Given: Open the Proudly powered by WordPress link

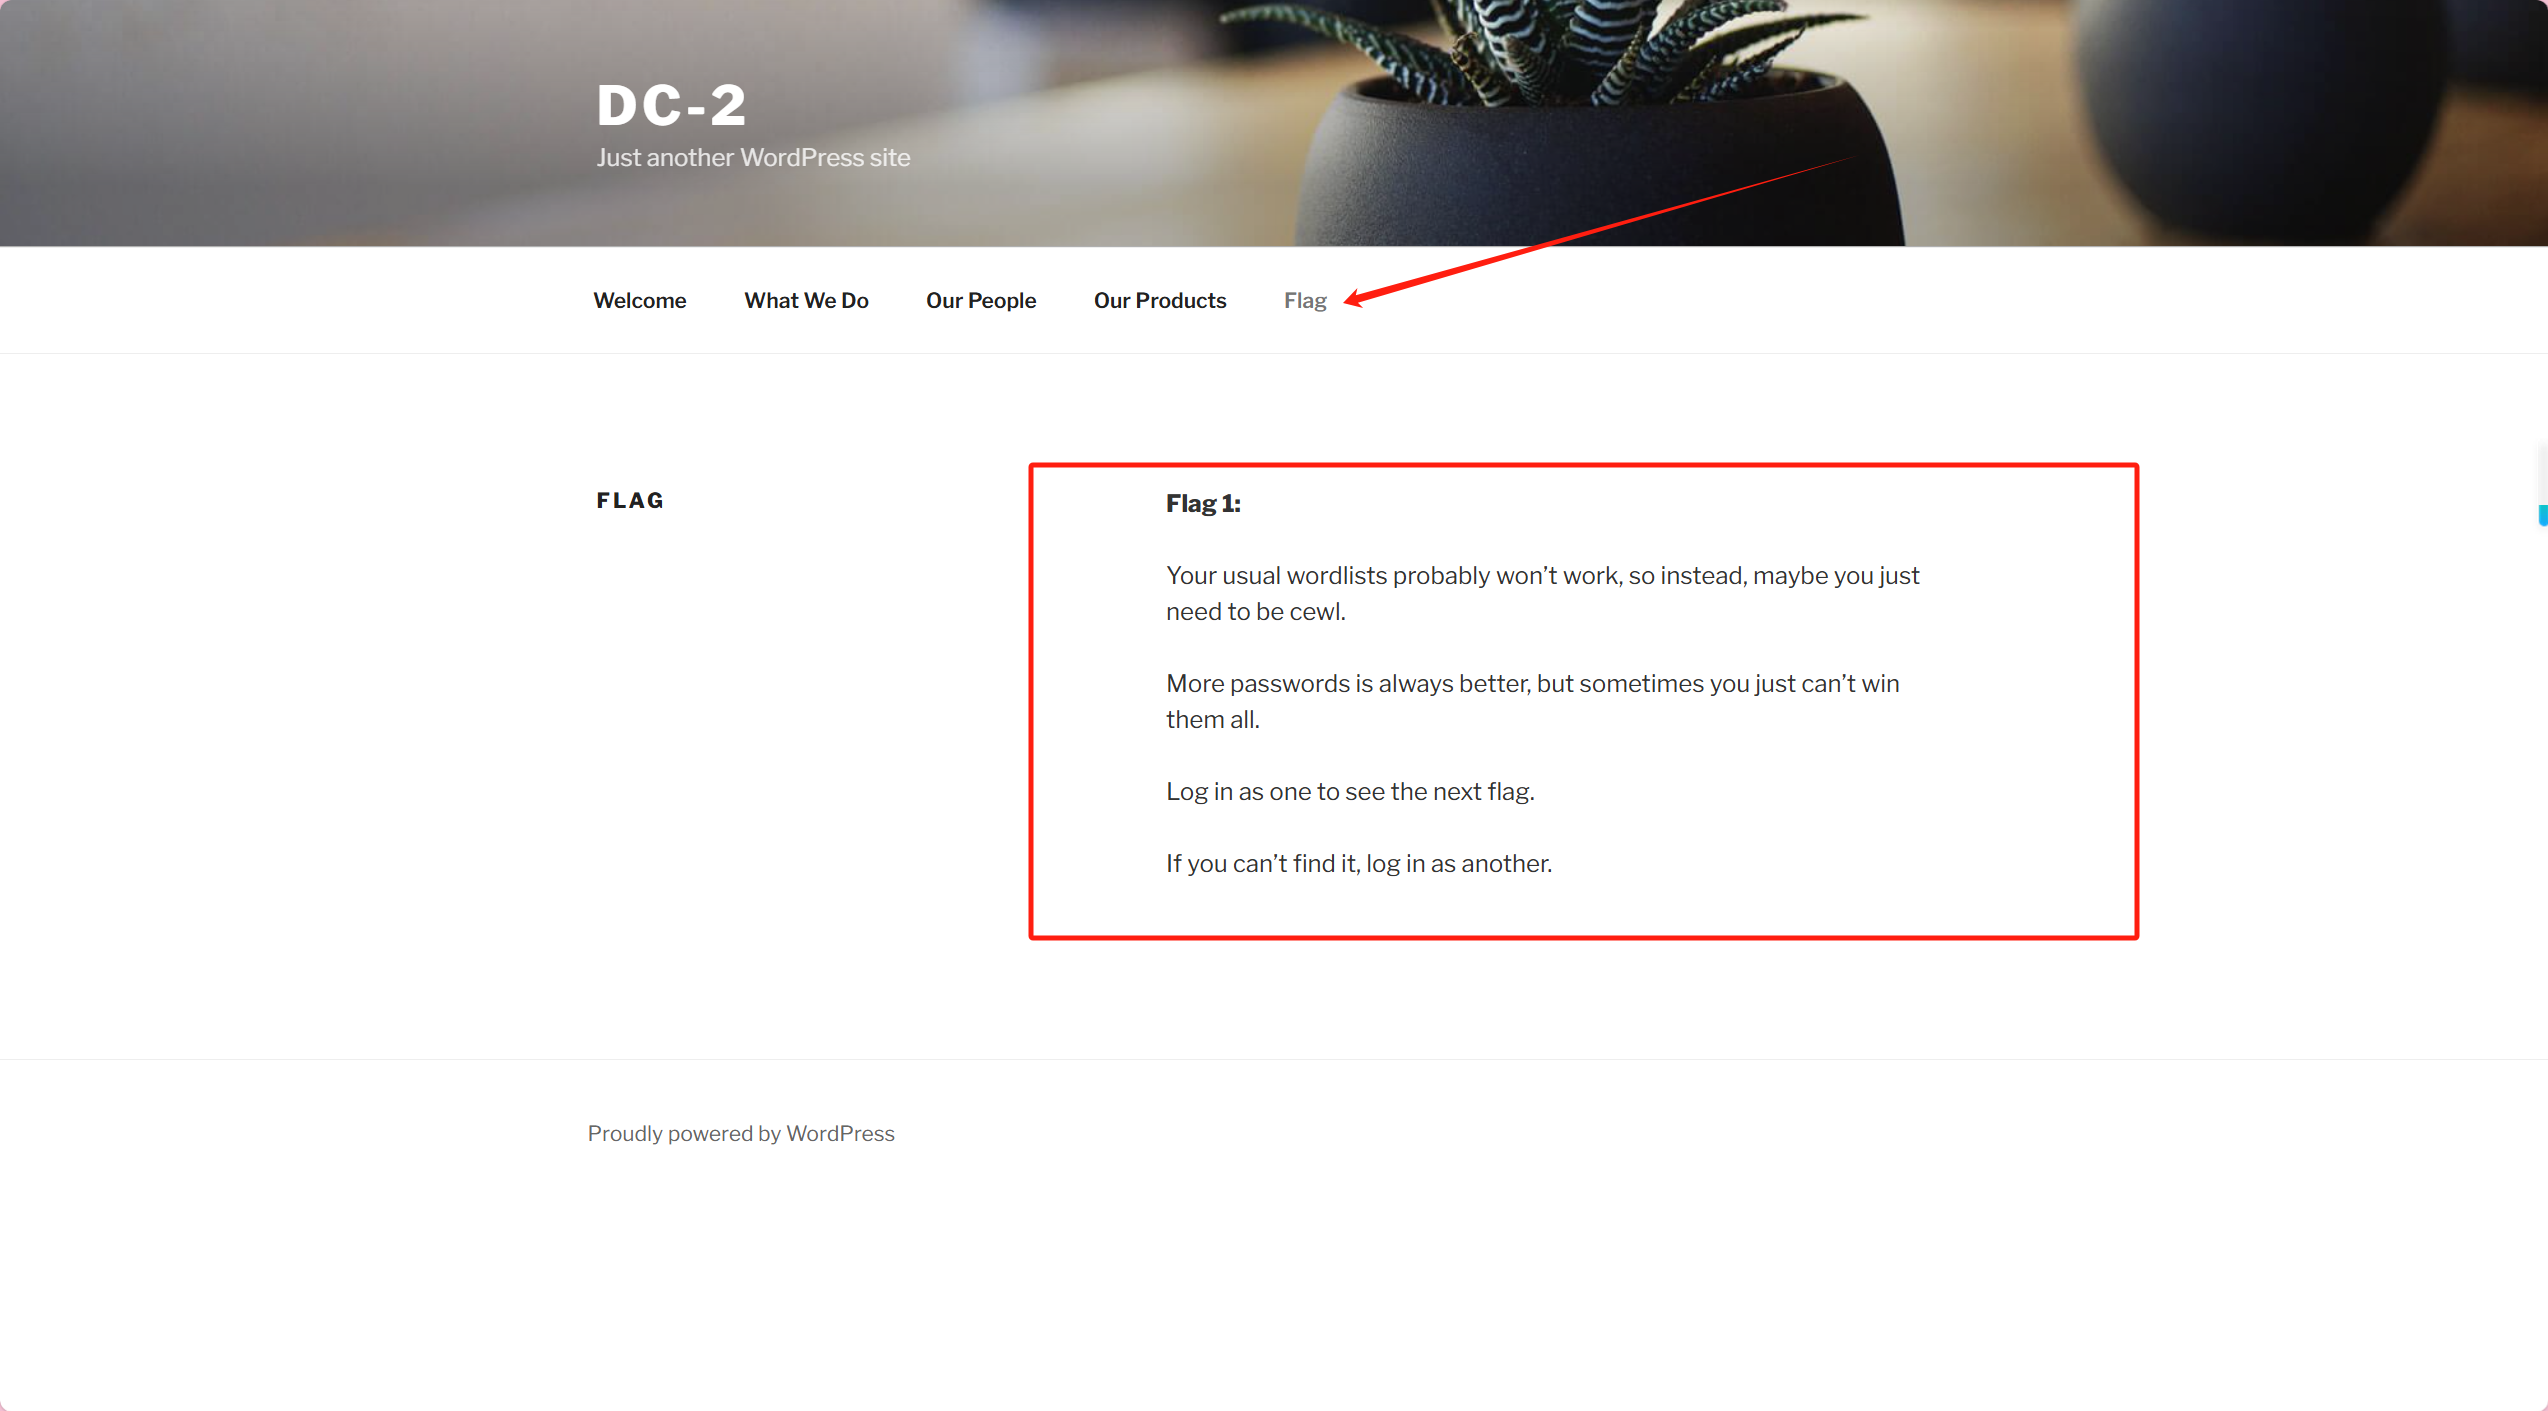Looking at the screenshot, I should 741,1133.
